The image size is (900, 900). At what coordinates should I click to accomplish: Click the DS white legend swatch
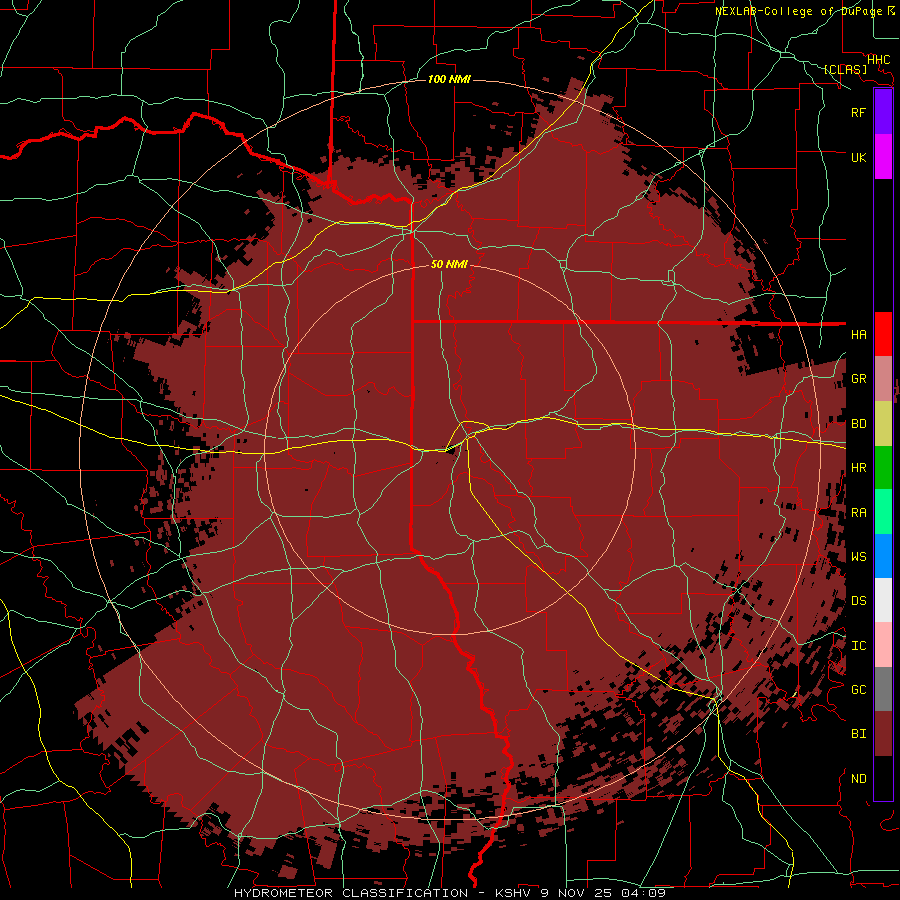[x=883, y=600]
